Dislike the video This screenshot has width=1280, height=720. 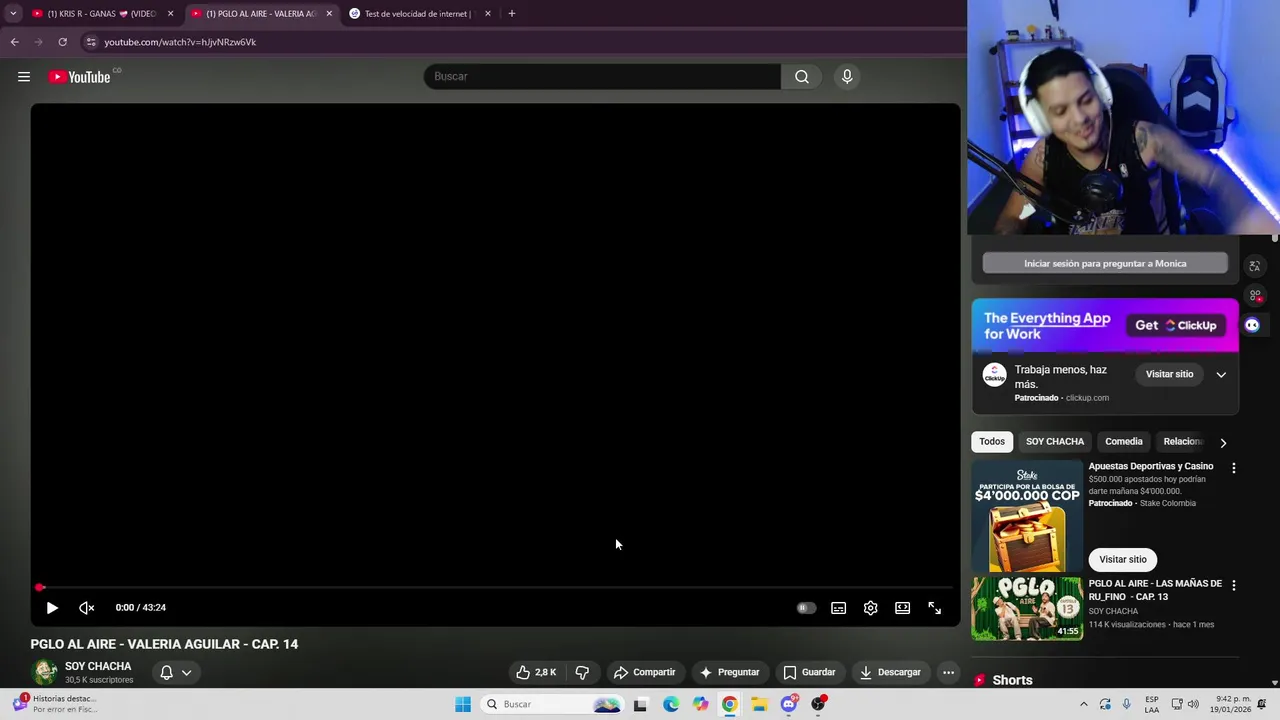[582, 672]
